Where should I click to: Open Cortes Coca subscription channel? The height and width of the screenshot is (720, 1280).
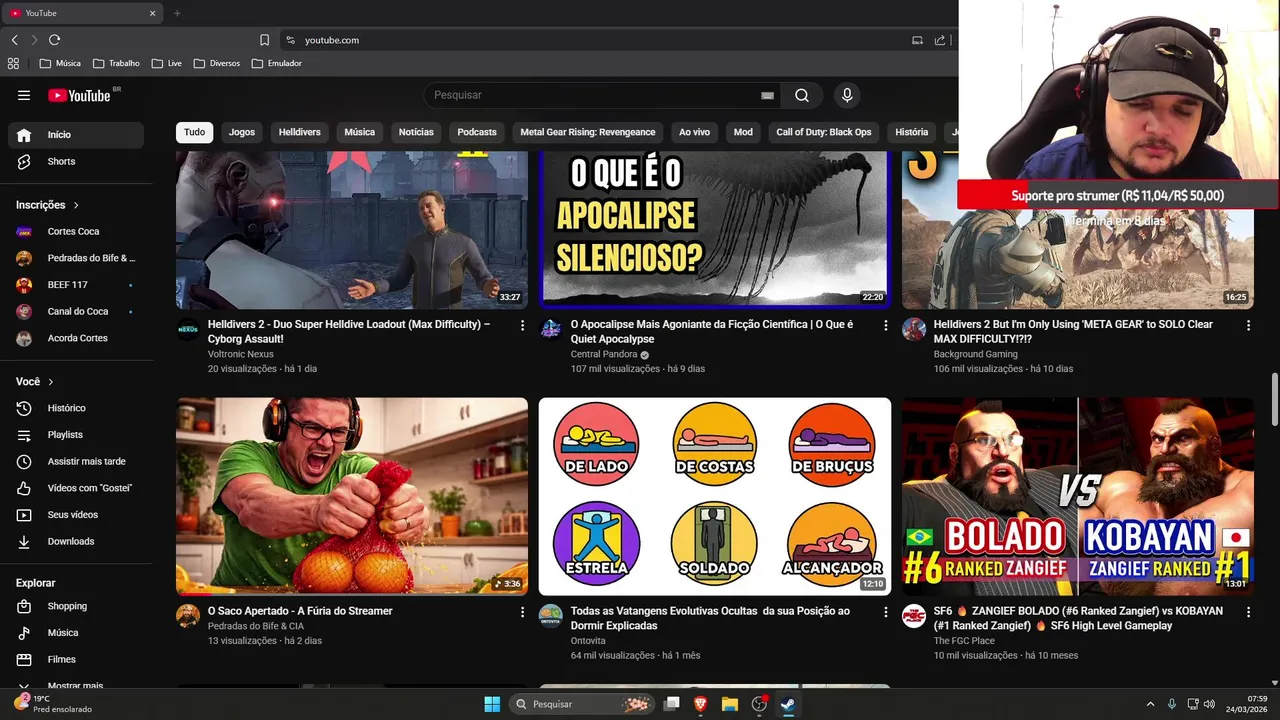pyautogui.click(x=76, y=232)
